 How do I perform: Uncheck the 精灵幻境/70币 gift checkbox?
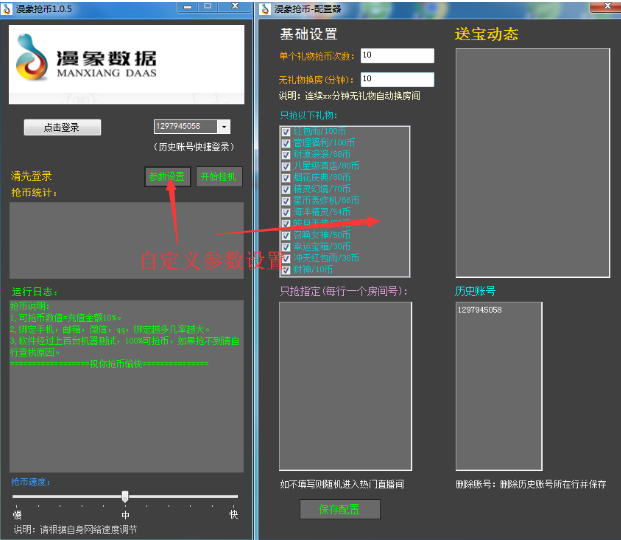tap(286, 189)
